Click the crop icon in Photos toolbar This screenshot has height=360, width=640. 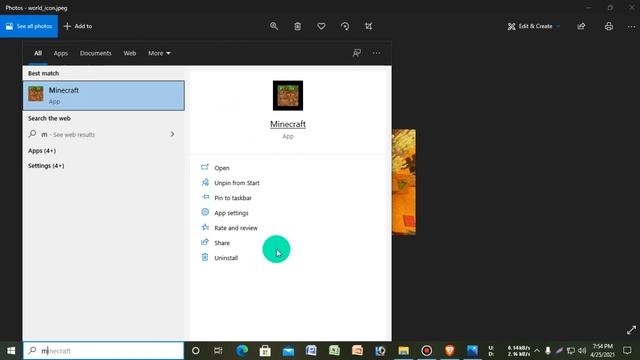tap(369, 26)
